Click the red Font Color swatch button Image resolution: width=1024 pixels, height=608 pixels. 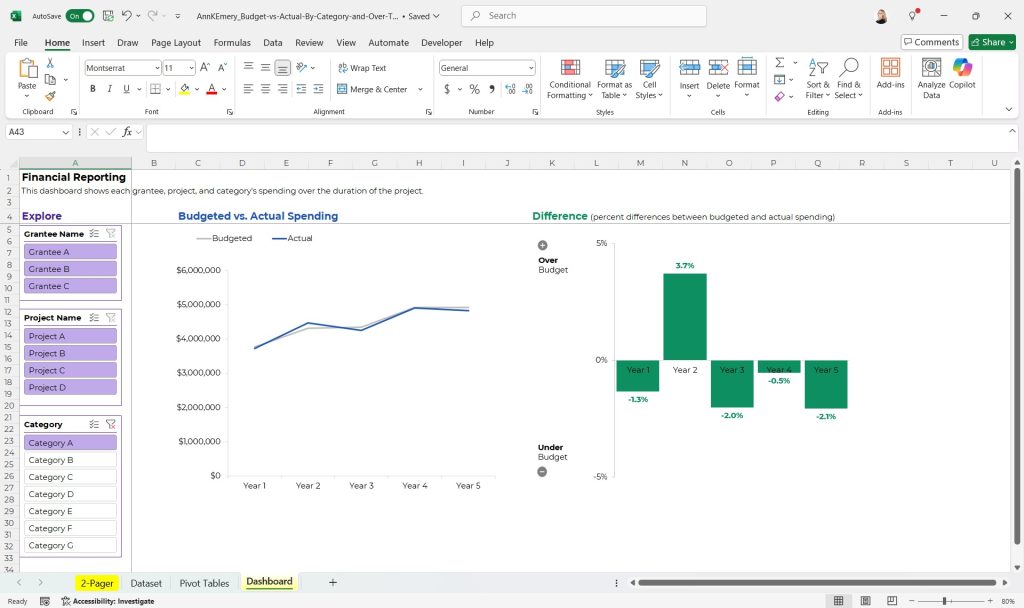212,89
